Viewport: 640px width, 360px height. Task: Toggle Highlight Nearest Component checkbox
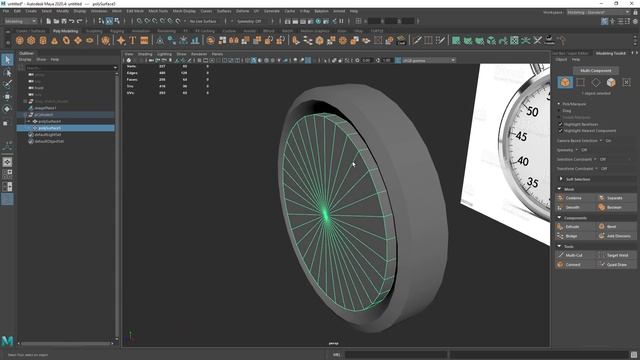[x=560, y=131]
